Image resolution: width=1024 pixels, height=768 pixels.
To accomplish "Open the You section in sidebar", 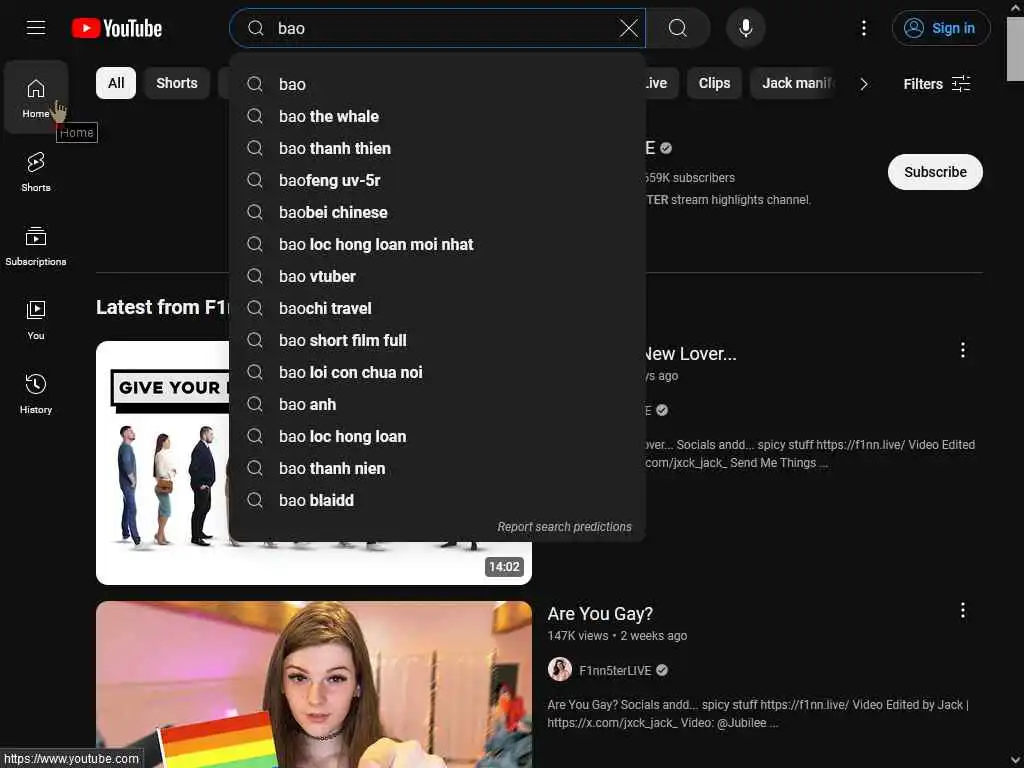I will 36,320.
